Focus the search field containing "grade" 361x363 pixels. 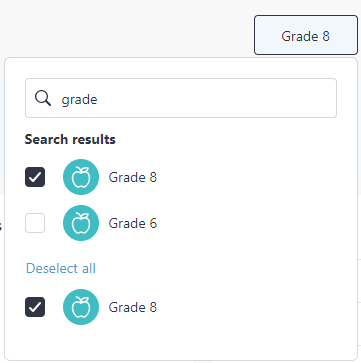click(x=181, y=98)
